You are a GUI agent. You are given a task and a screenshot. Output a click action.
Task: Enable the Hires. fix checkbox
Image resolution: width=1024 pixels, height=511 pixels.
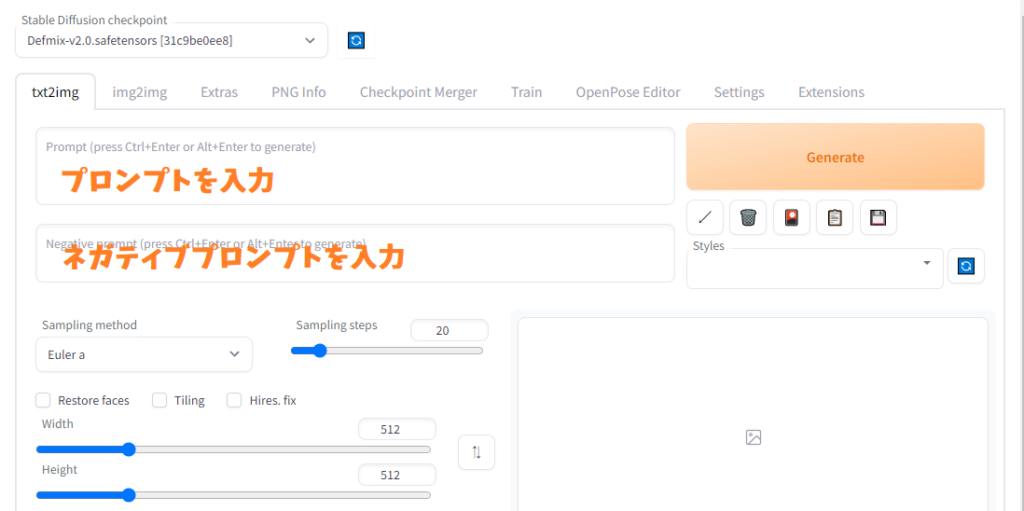click(x=234, y=400)
